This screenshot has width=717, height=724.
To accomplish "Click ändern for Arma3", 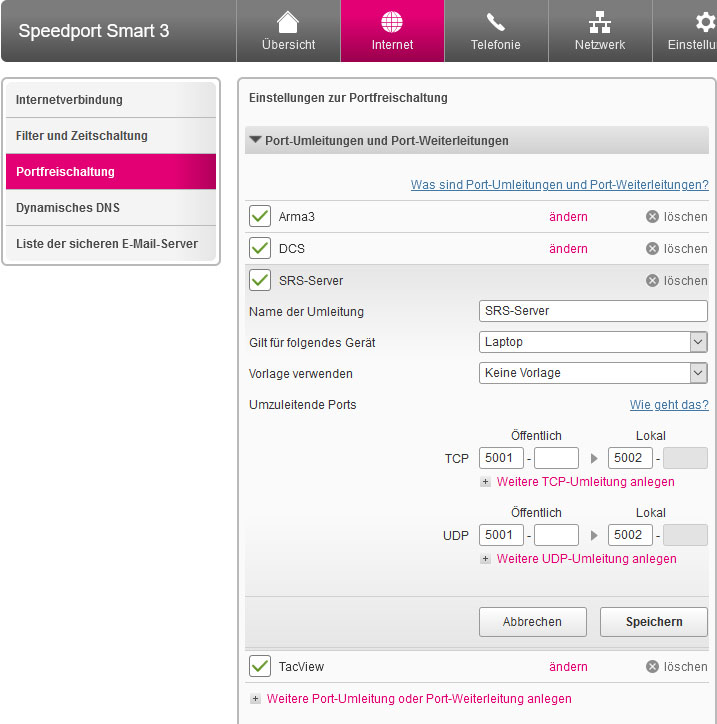I will point(568,217).
